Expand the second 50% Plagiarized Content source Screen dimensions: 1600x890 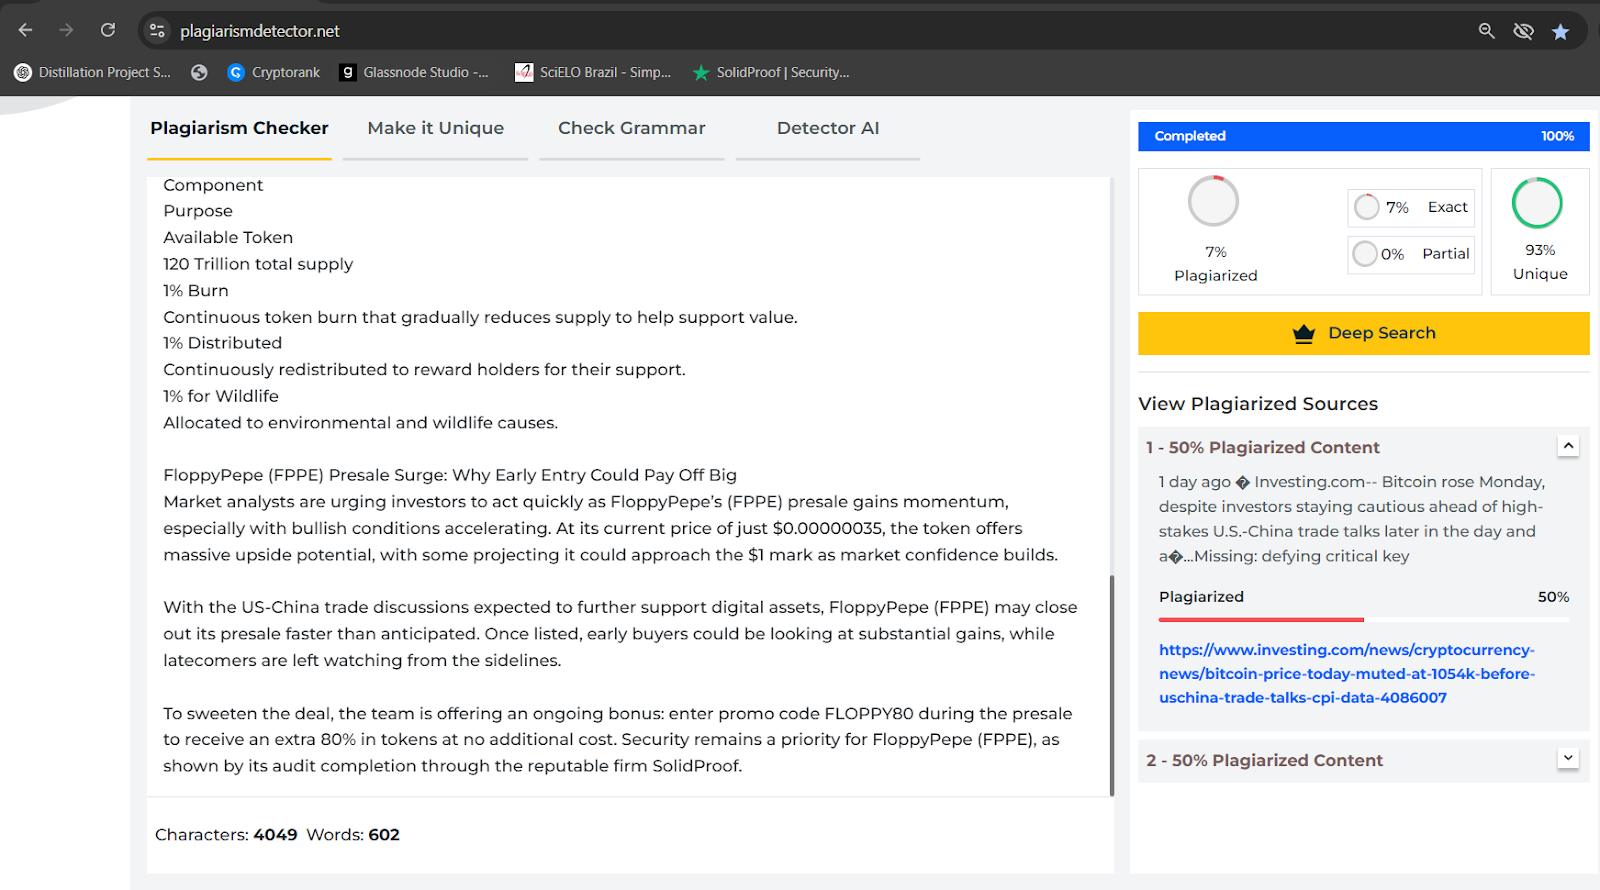[1568, 758]
